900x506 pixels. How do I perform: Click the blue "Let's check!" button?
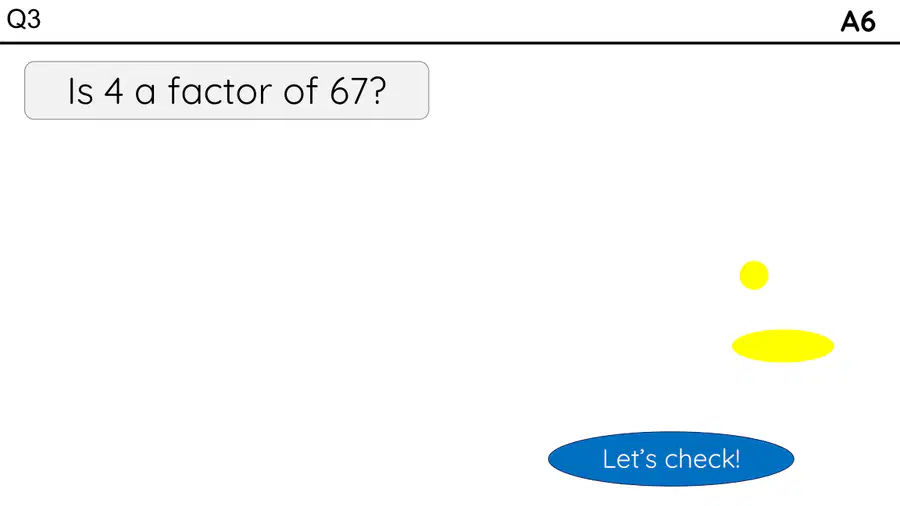[671, 459]
